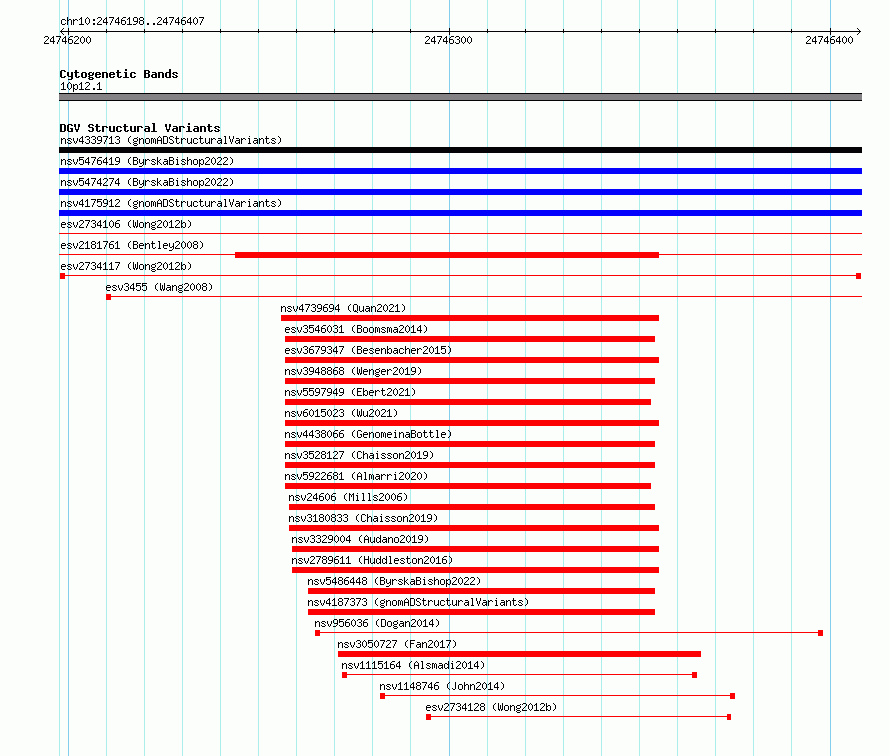
Task: Click the DGV Structural Variants track title
Action: coord(140,128)
